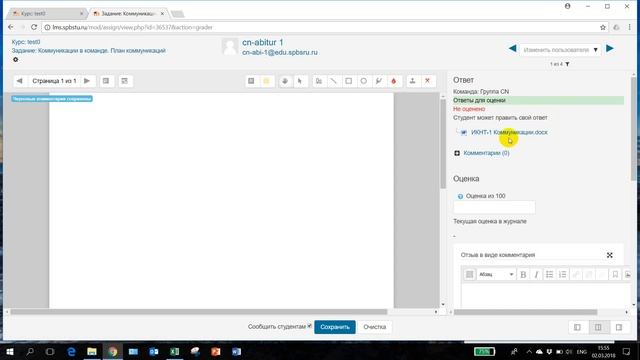
Task: Click the Очистка reset button
Action: tap(374, 327)
